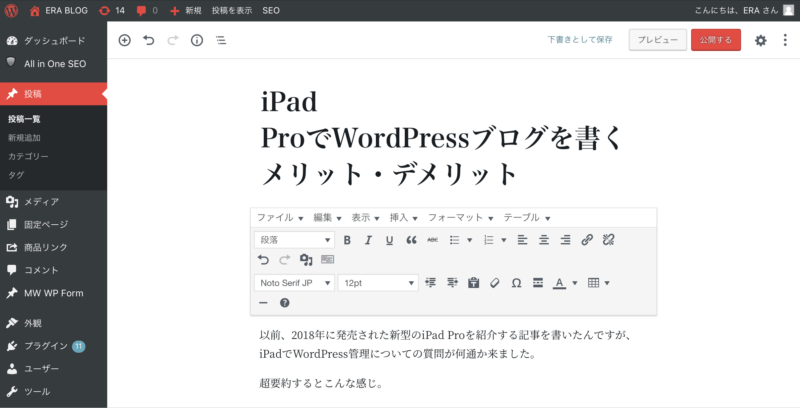This screenshot has height=408, width=800.
Task: Insert a bulleted list
Action: point(455,240)
